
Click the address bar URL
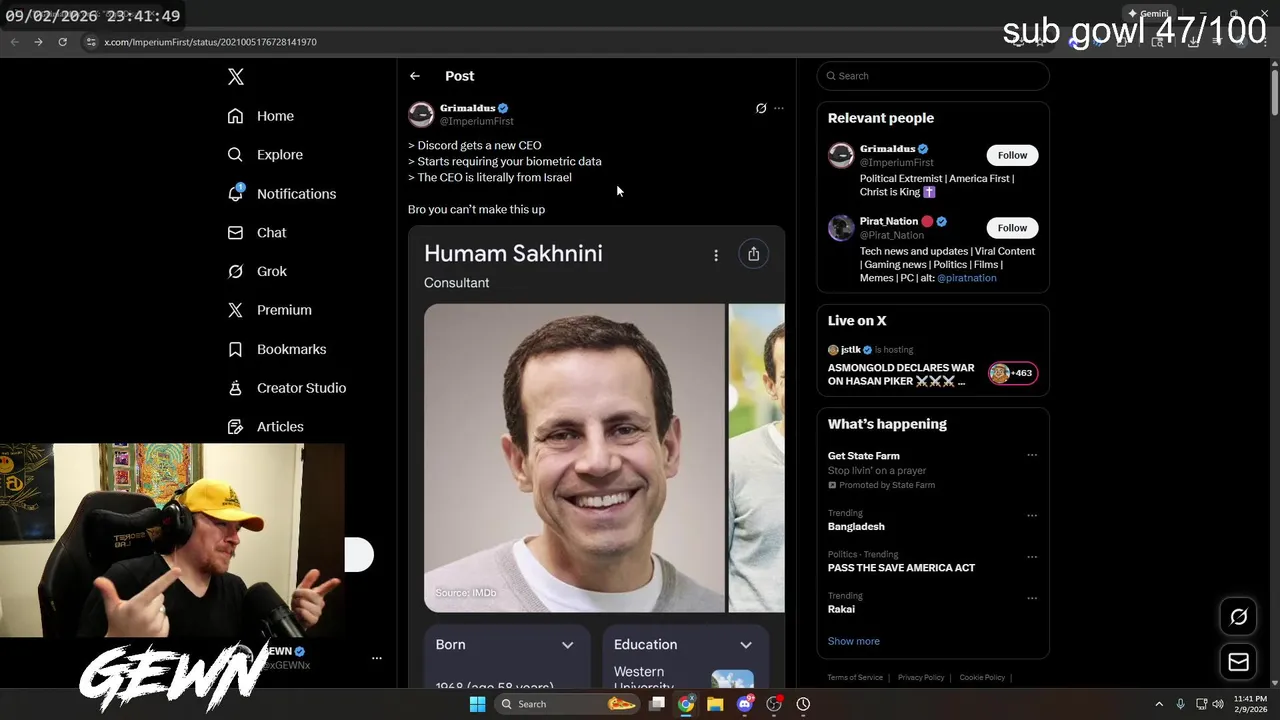pos(210,42)
